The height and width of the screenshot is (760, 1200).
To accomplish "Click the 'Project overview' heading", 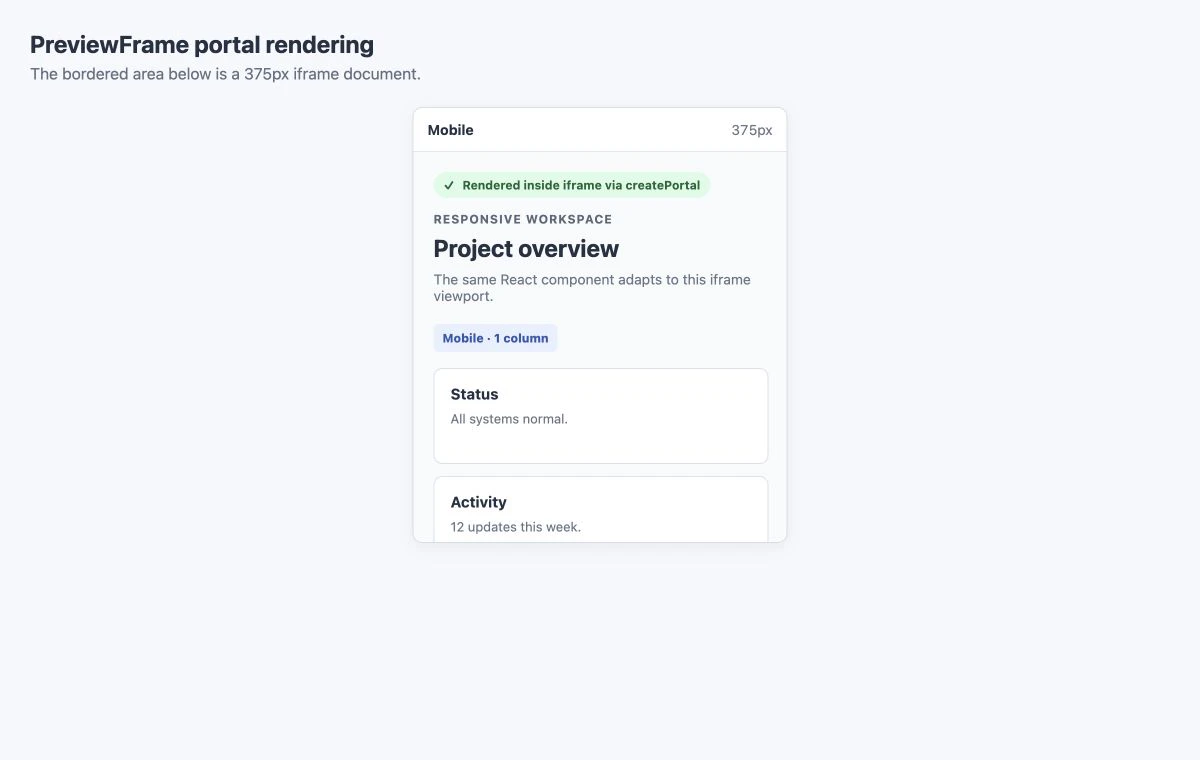I will 526,249.
